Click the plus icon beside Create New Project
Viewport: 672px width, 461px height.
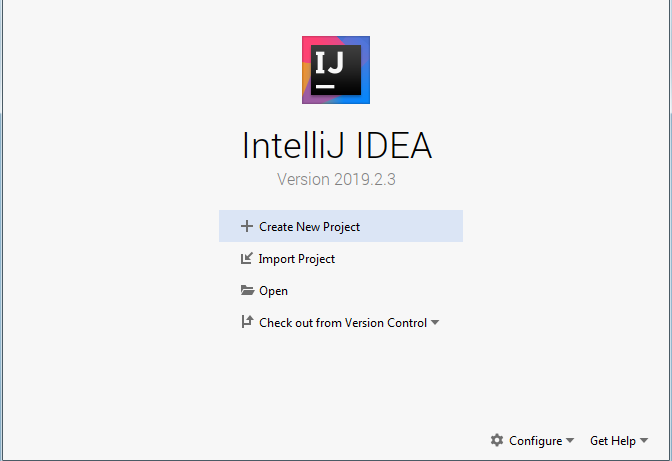tap(247, 226)
